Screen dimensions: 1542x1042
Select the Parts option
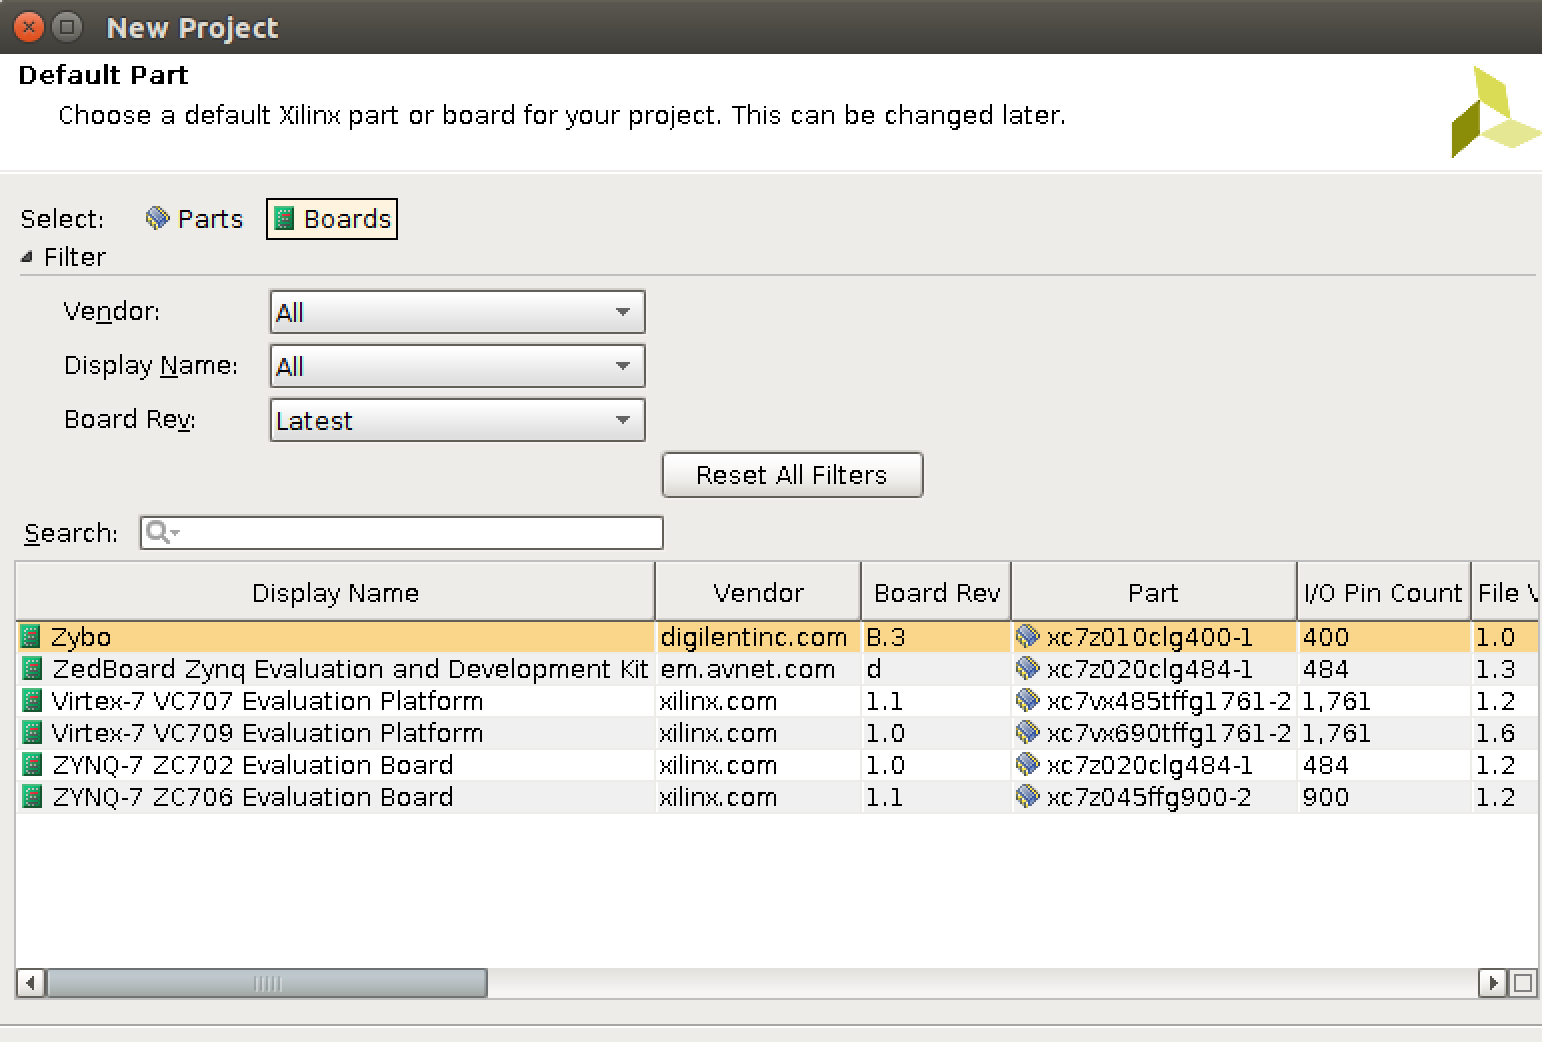click(x=194, y=219)
